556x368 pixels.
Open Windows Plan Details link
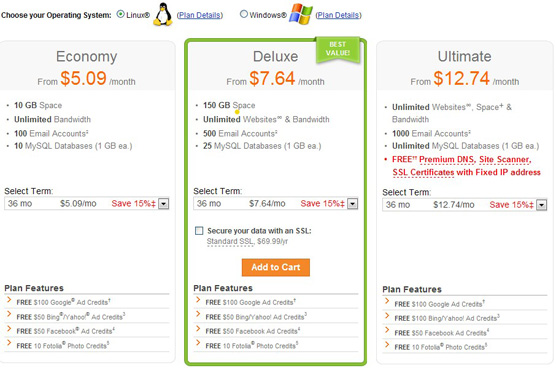pyautogui.click(x=339, y=15)
